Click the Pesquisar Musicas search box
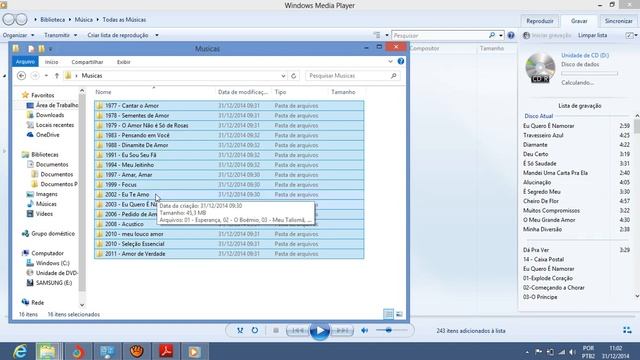 point(352,76)
